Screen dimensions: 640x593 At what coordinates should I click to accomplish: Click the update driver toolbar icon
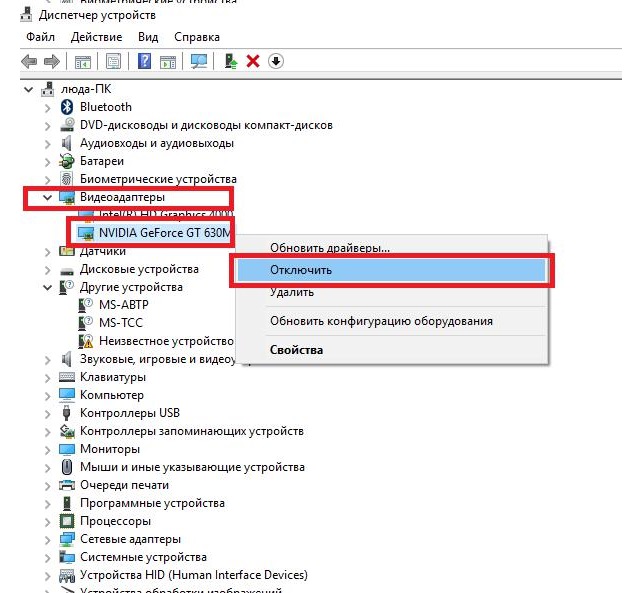pyautogui.click(x=231, y=62)
